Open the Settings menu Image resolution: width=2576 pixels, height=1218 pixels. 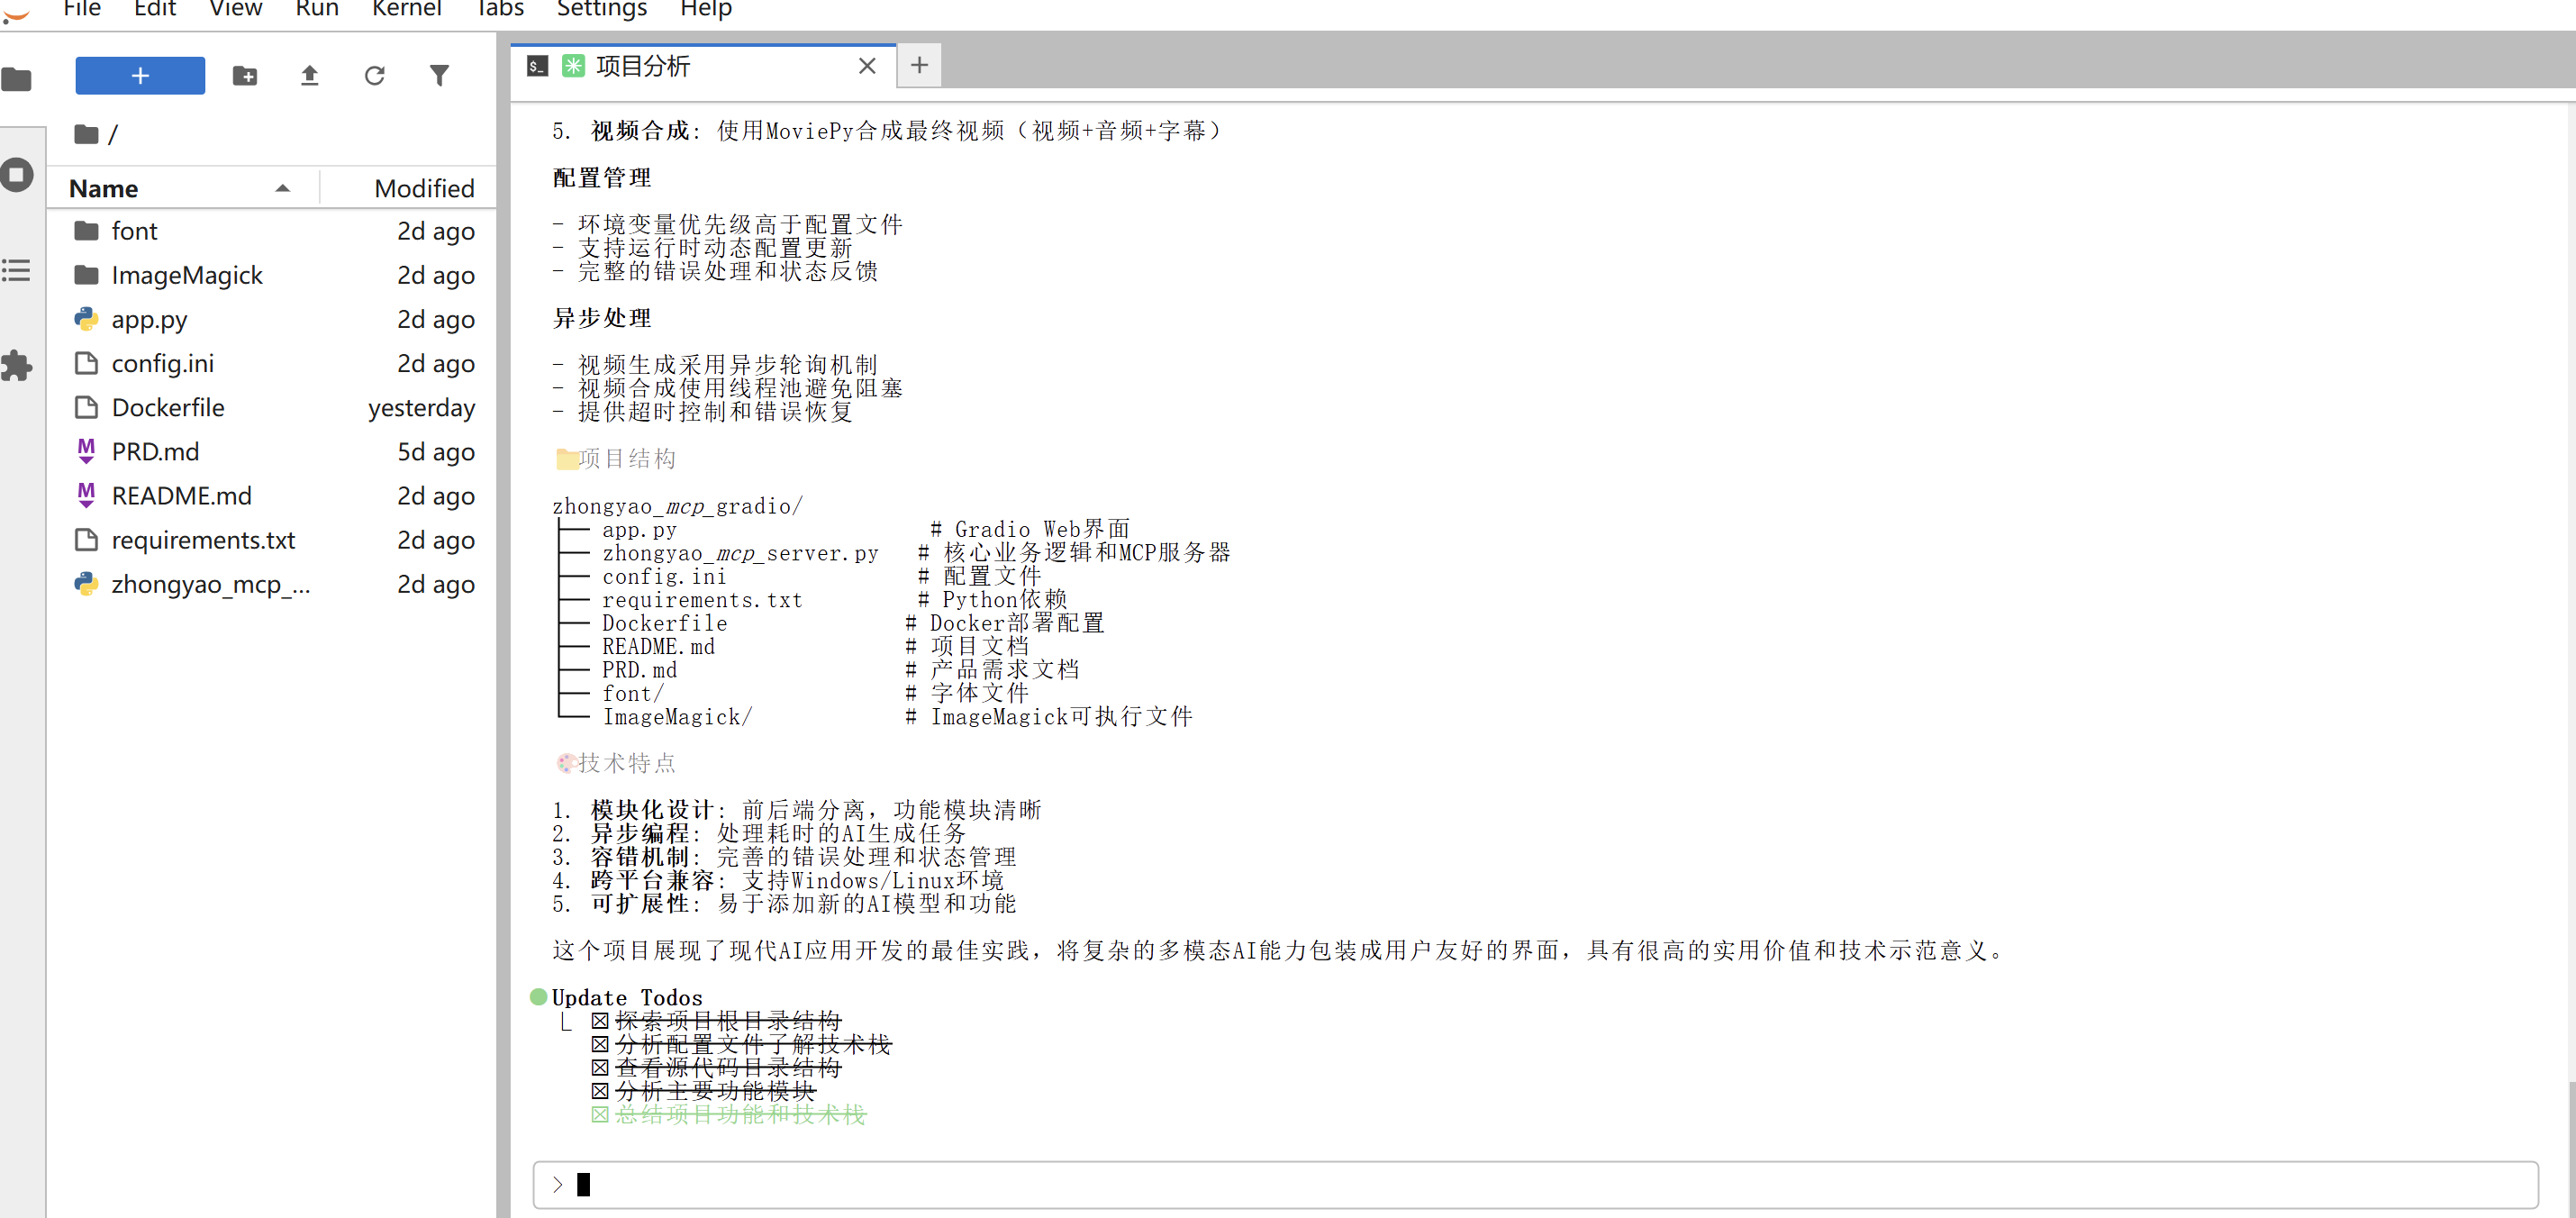click(601, 9)
